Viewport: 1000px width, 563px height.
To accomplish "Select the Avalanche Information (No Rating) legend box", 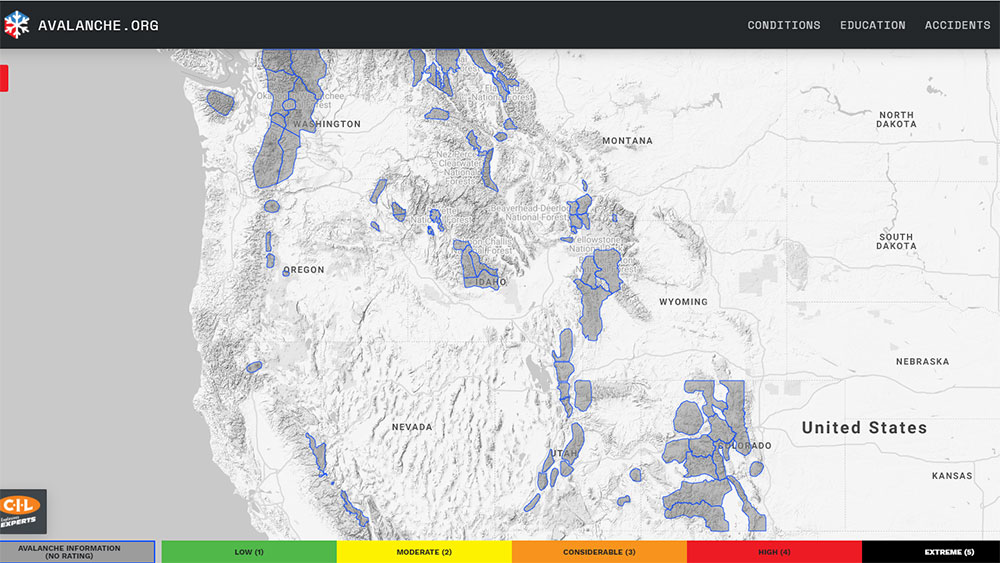I will (x=77, y=551).
